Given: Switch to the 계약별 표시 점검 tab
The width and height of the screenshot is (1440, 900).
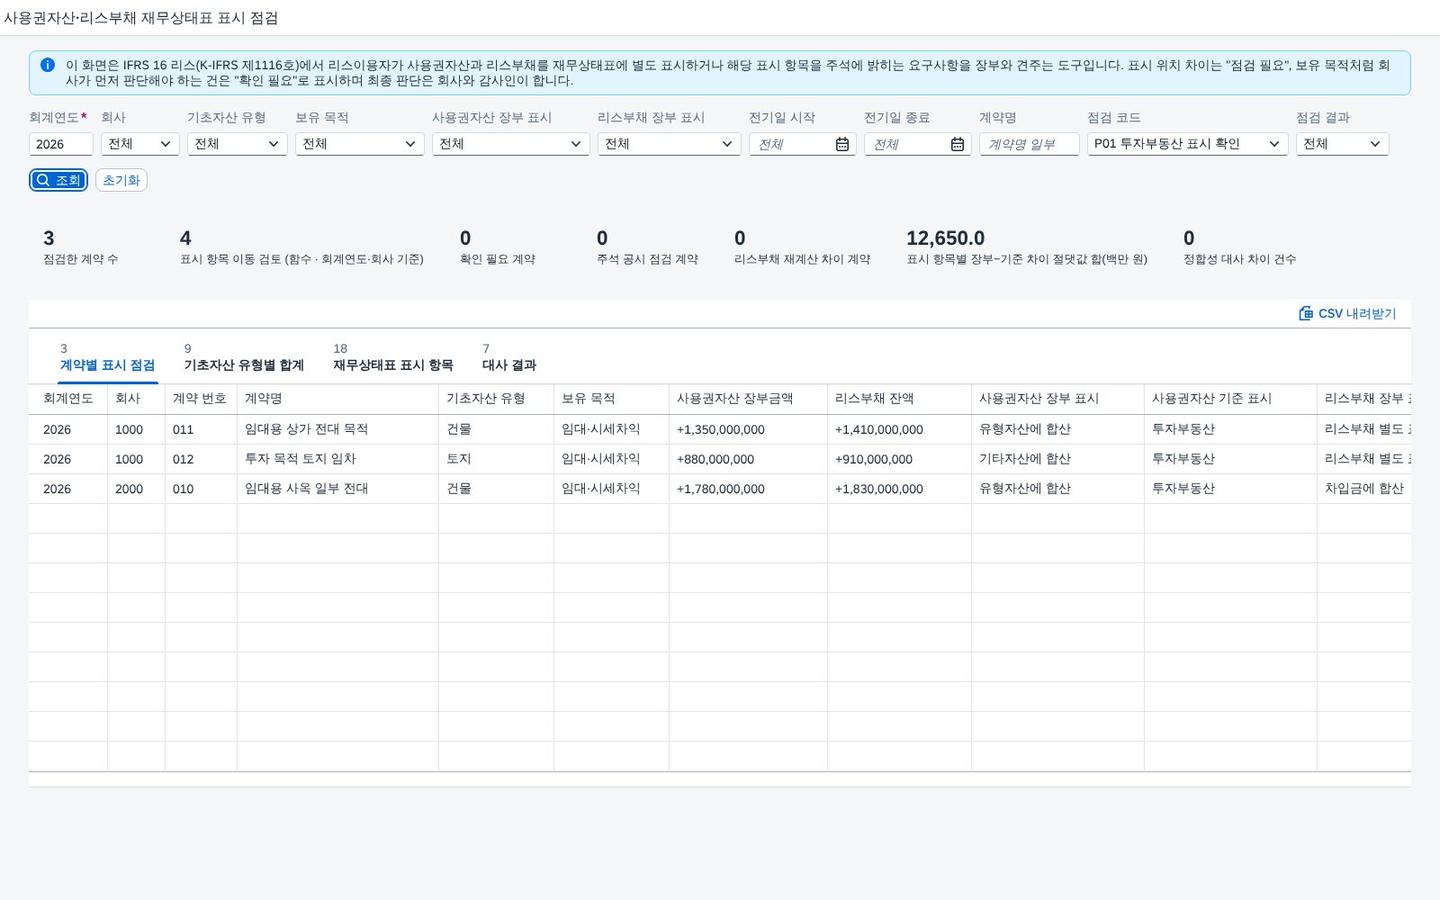Looking at the screenshot, I should click(107, 358).
